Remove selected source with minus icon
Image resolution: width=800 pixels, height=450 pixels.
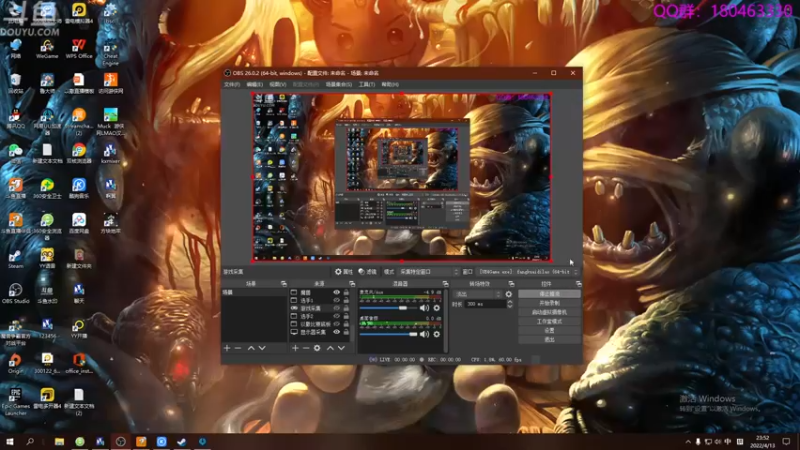[x=306, y=348]
